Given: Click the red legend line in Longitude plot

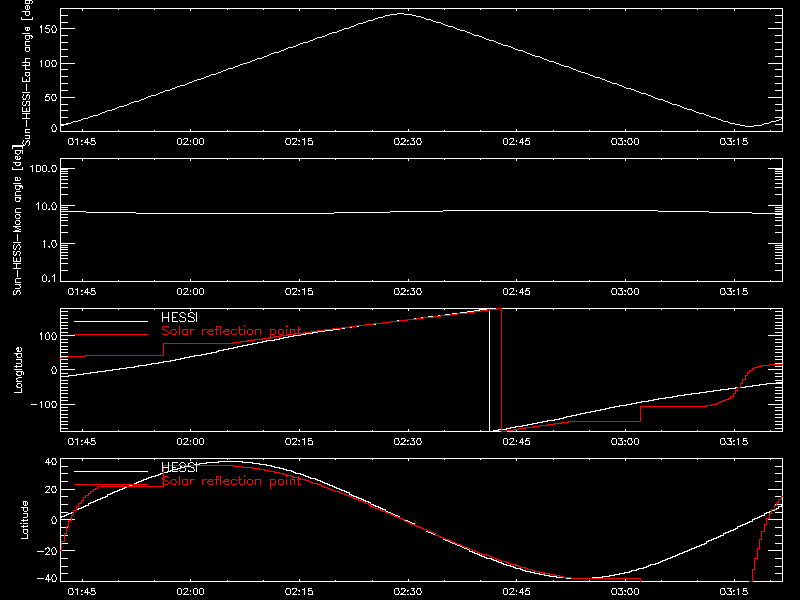Looking at the screenshot, I should click(111, 335).
